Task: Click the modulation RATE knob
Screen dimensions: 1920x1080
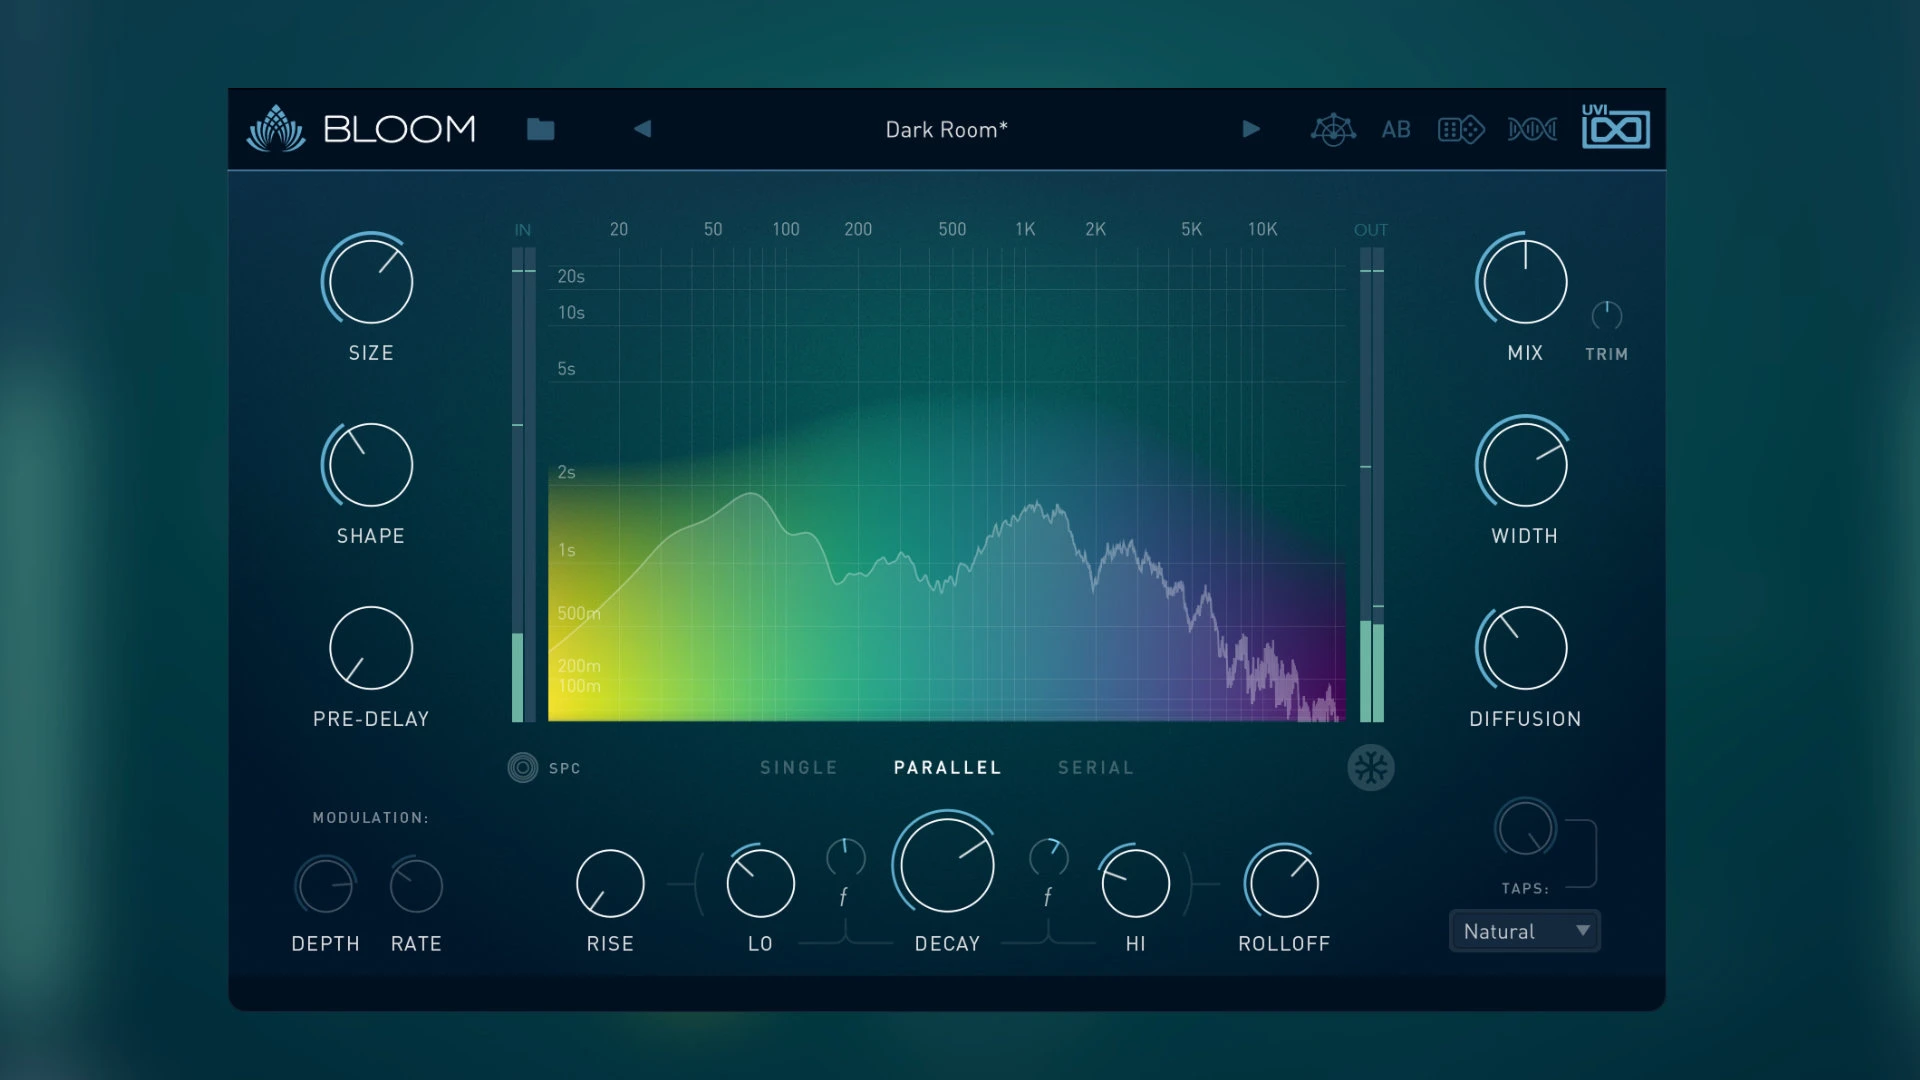Action: click(416, 885)
